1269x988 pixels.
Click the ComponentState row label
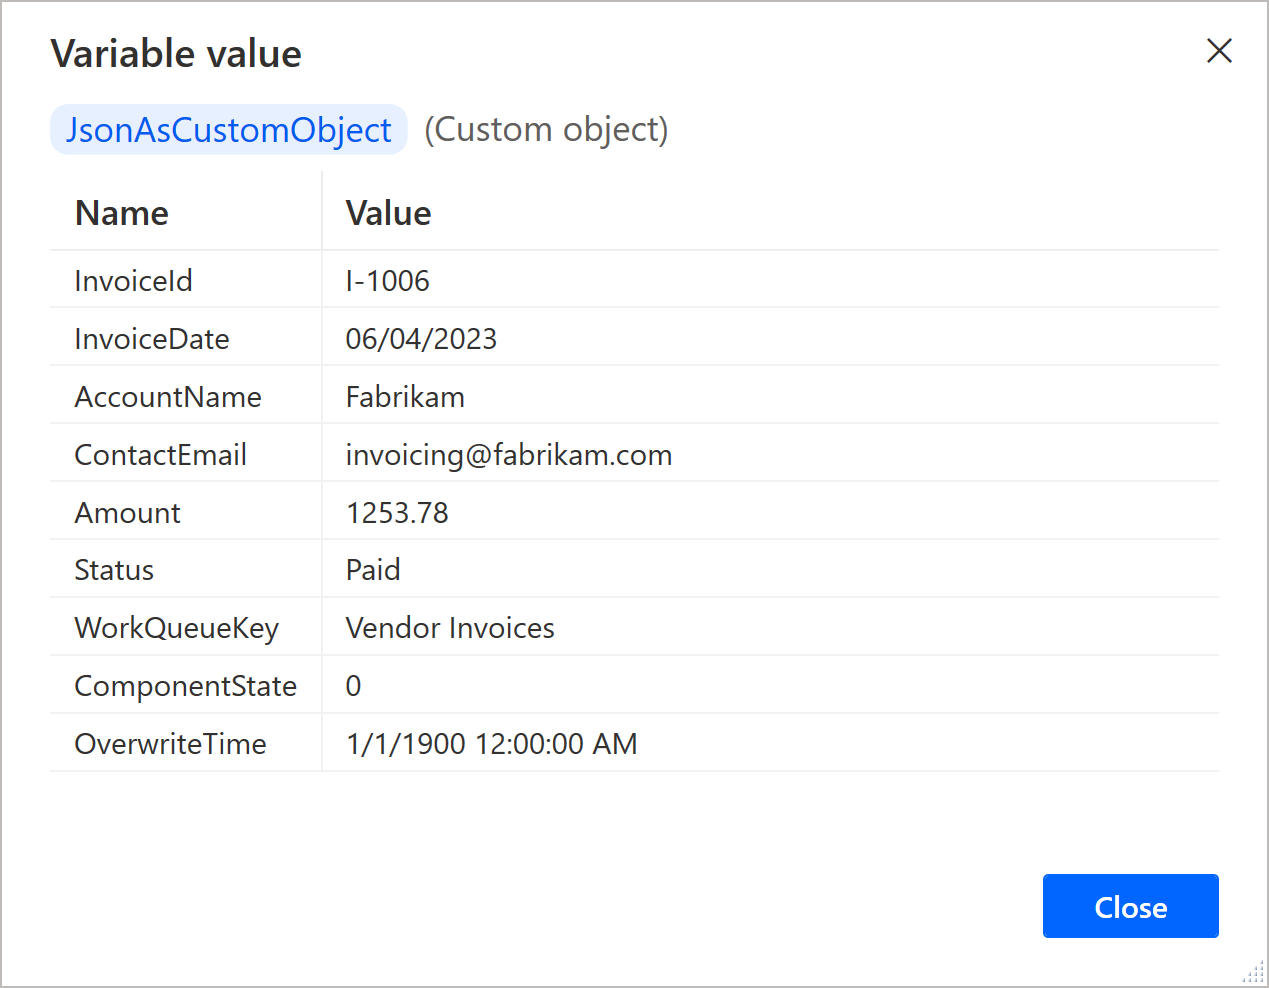(x=186, y=686)
